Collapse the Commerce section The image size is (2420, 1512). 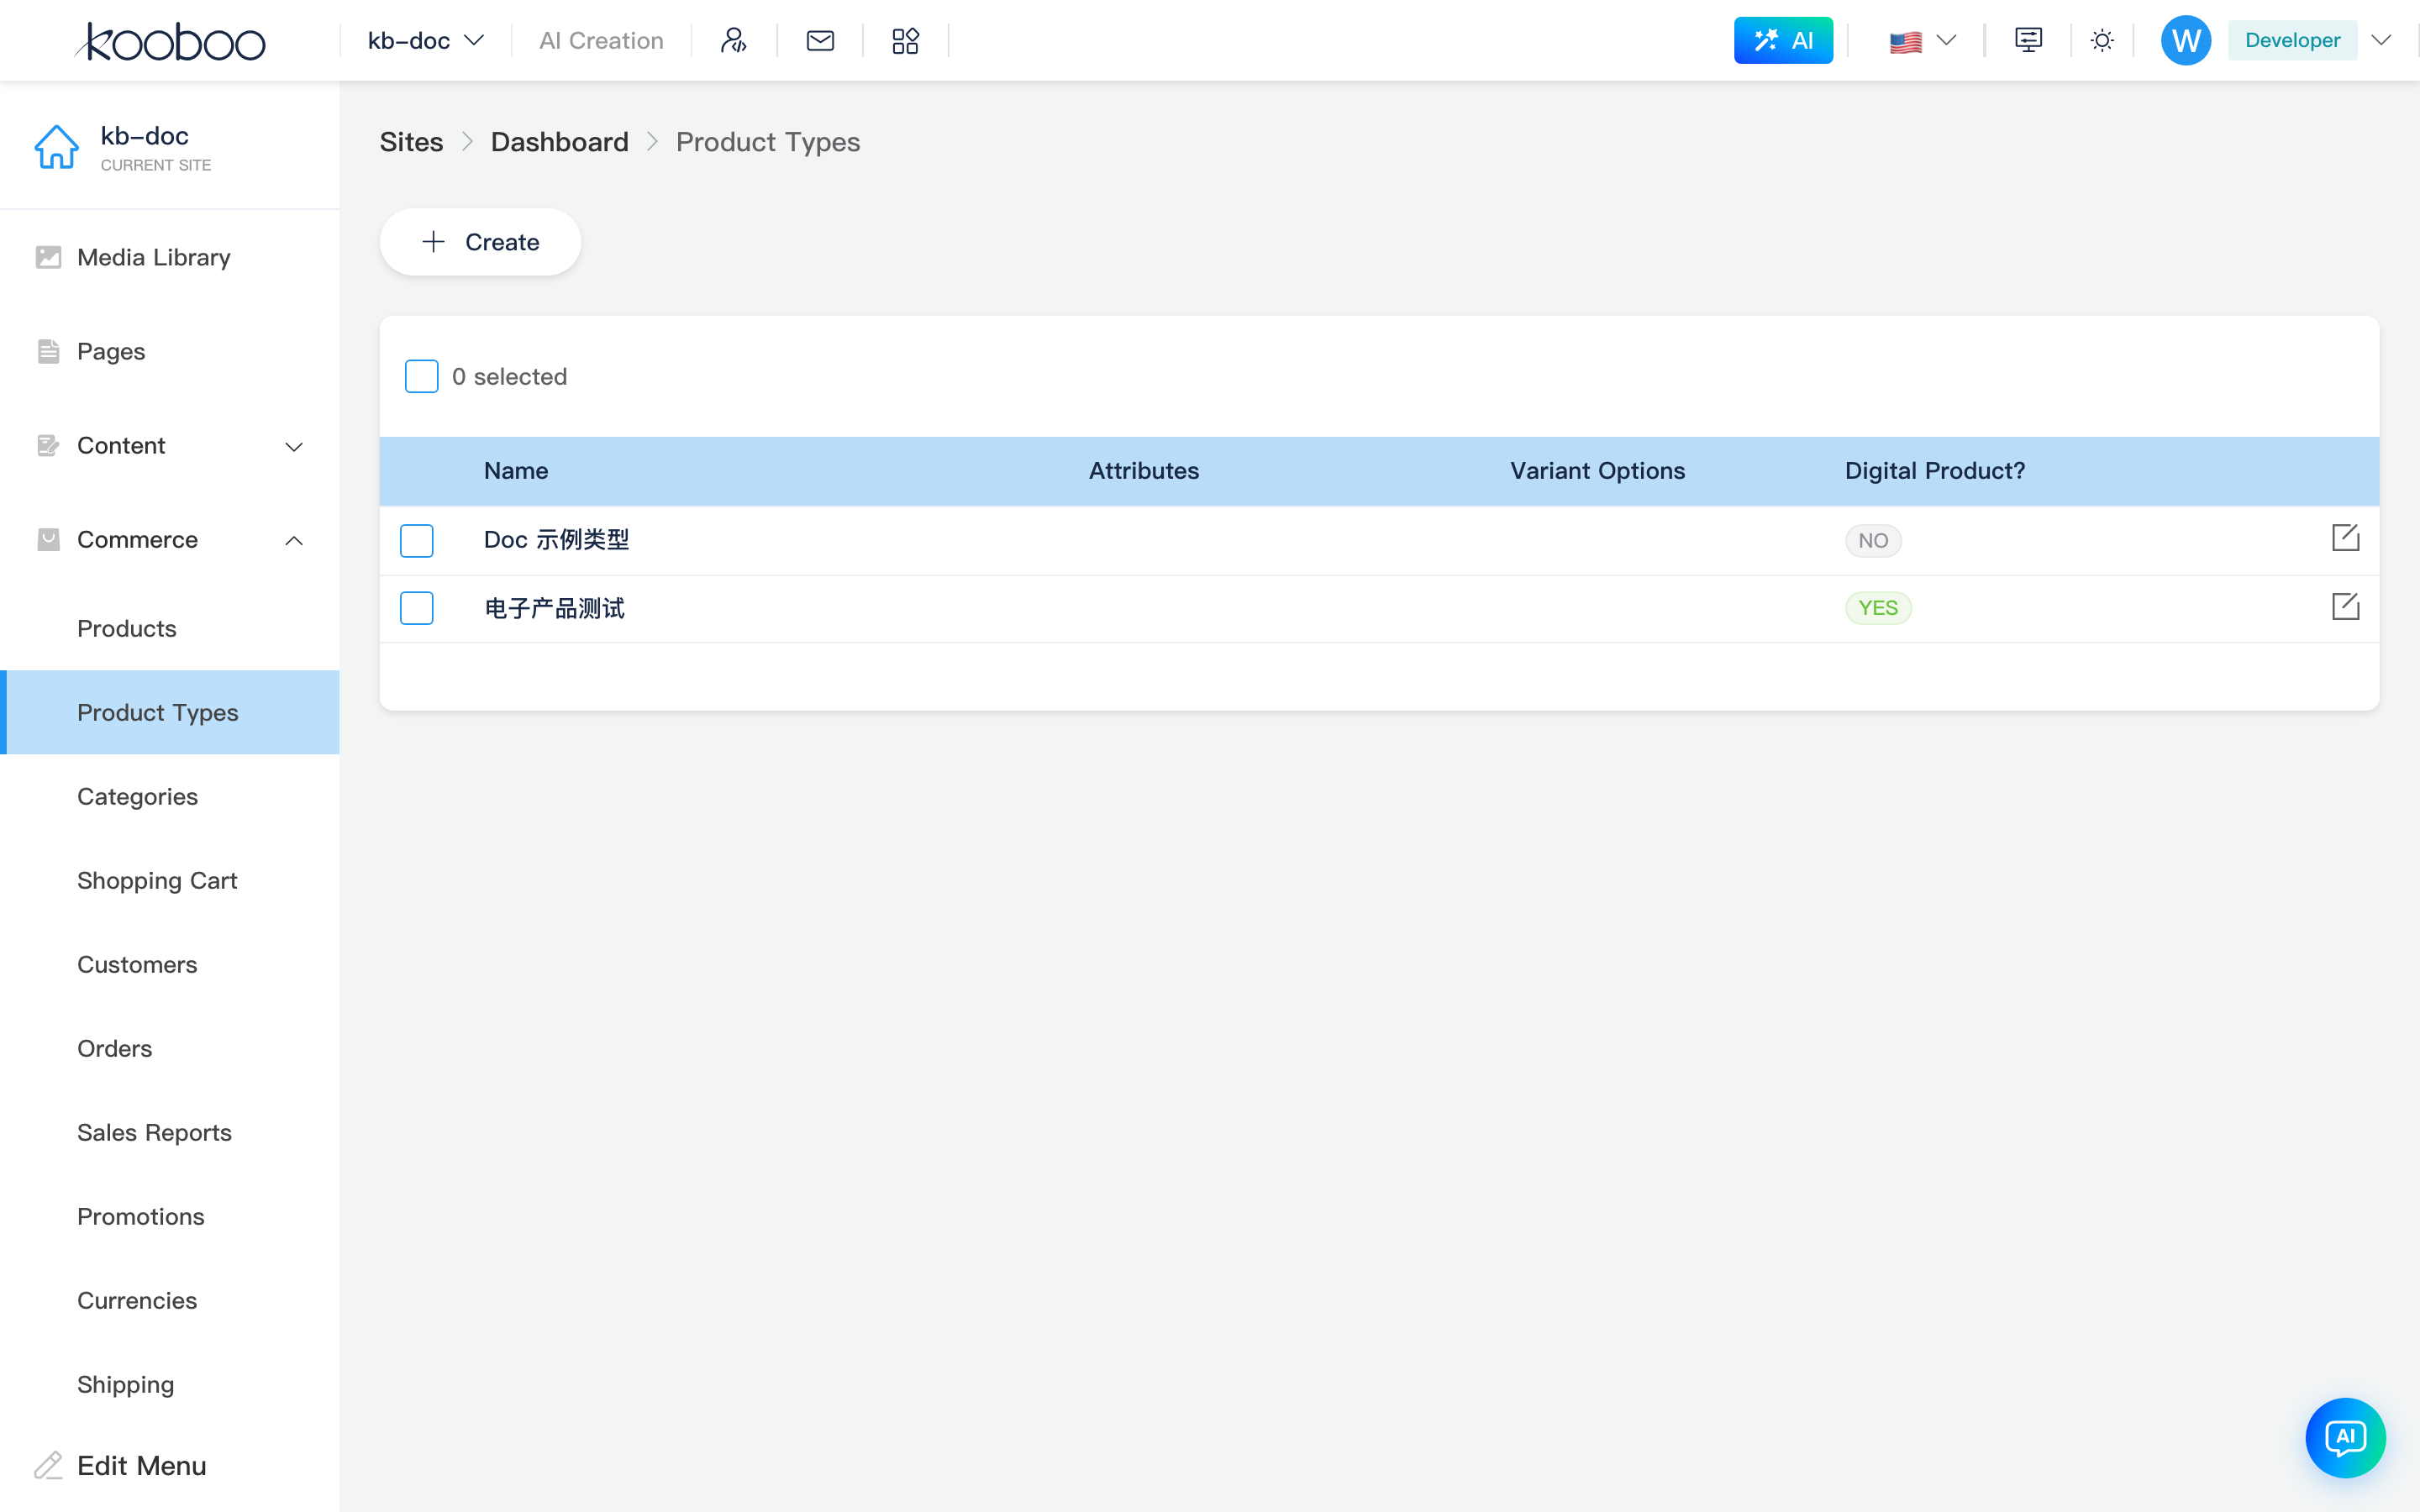[x=170, y=540]
